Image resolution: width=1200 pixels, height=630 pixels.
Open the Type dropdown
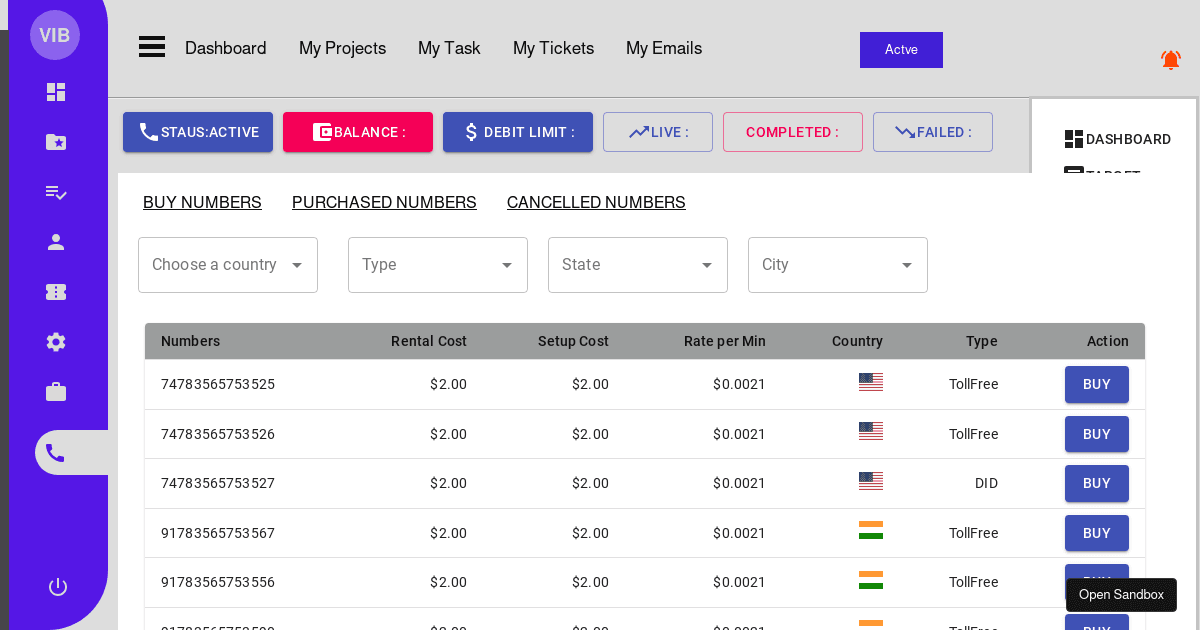click(x=438, y=265)
